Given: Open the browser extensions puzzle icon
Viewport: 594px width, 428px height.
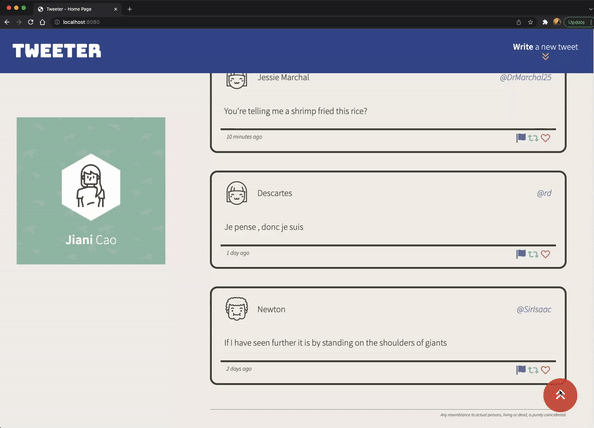Looking at the screenshot, I should pos(545,22).
